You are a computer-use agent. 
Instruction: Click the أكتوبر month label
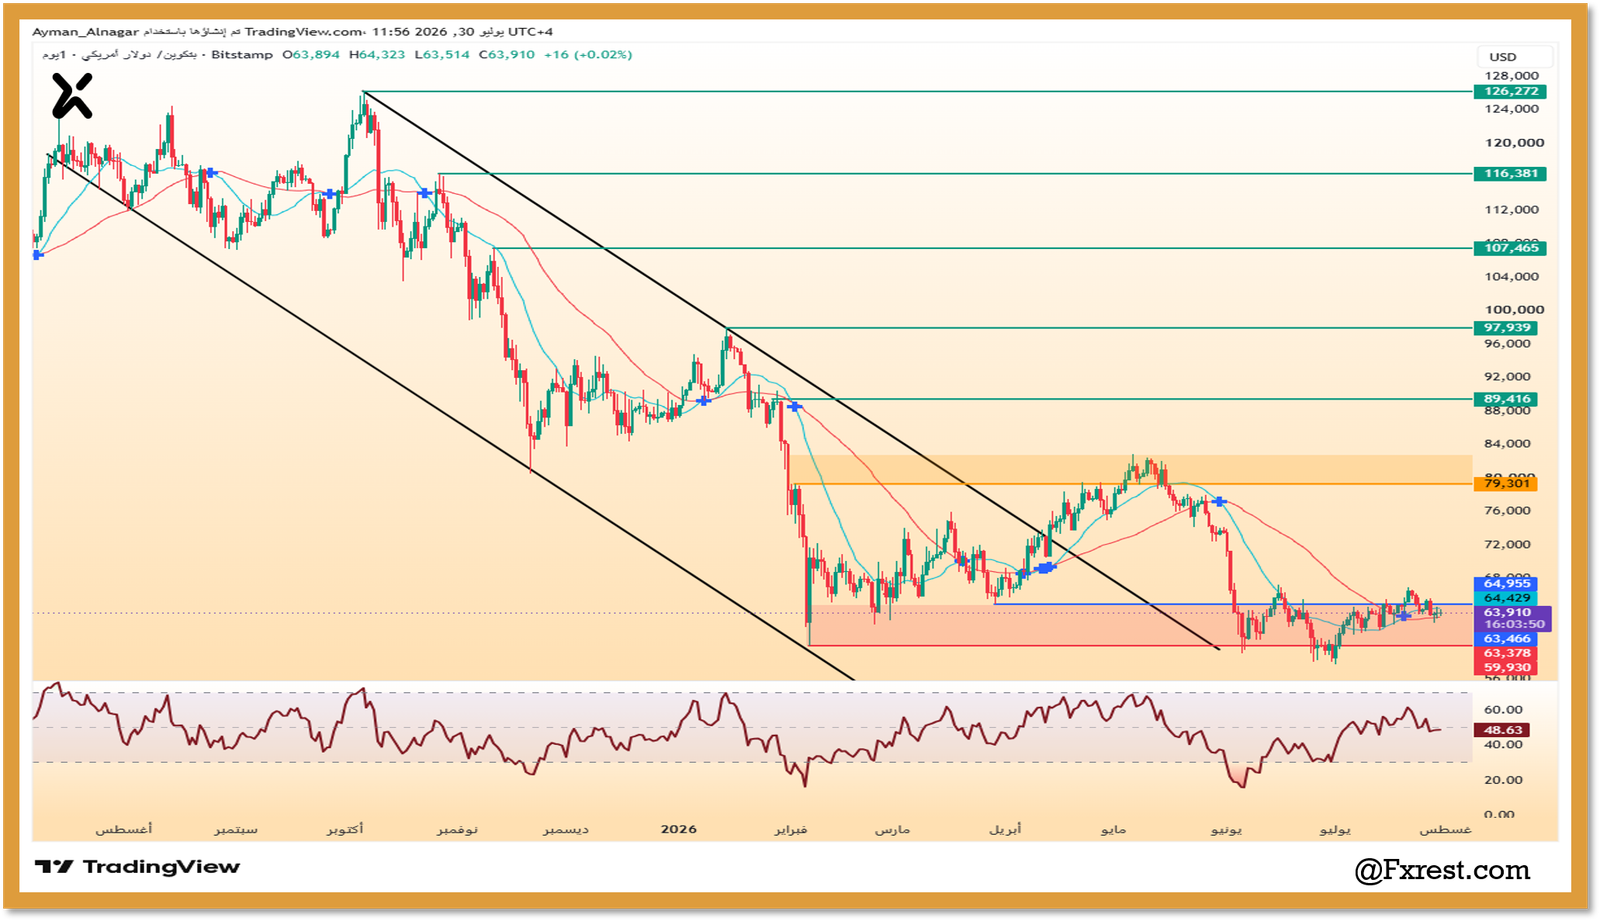[344, 830]
